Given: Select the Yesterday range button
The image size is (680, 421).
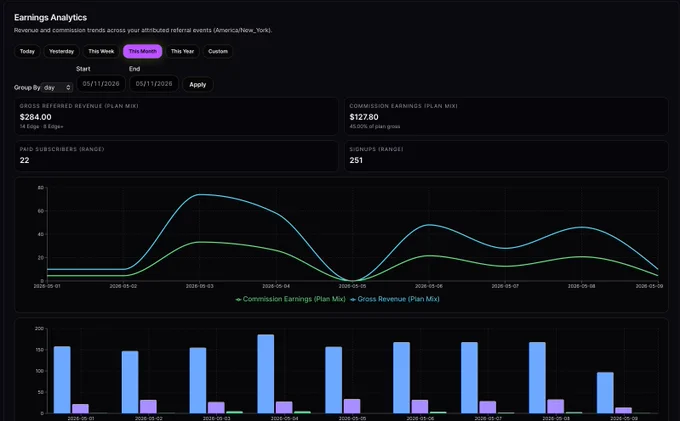Looking at the screenshot, I should (x=62, y=51).
